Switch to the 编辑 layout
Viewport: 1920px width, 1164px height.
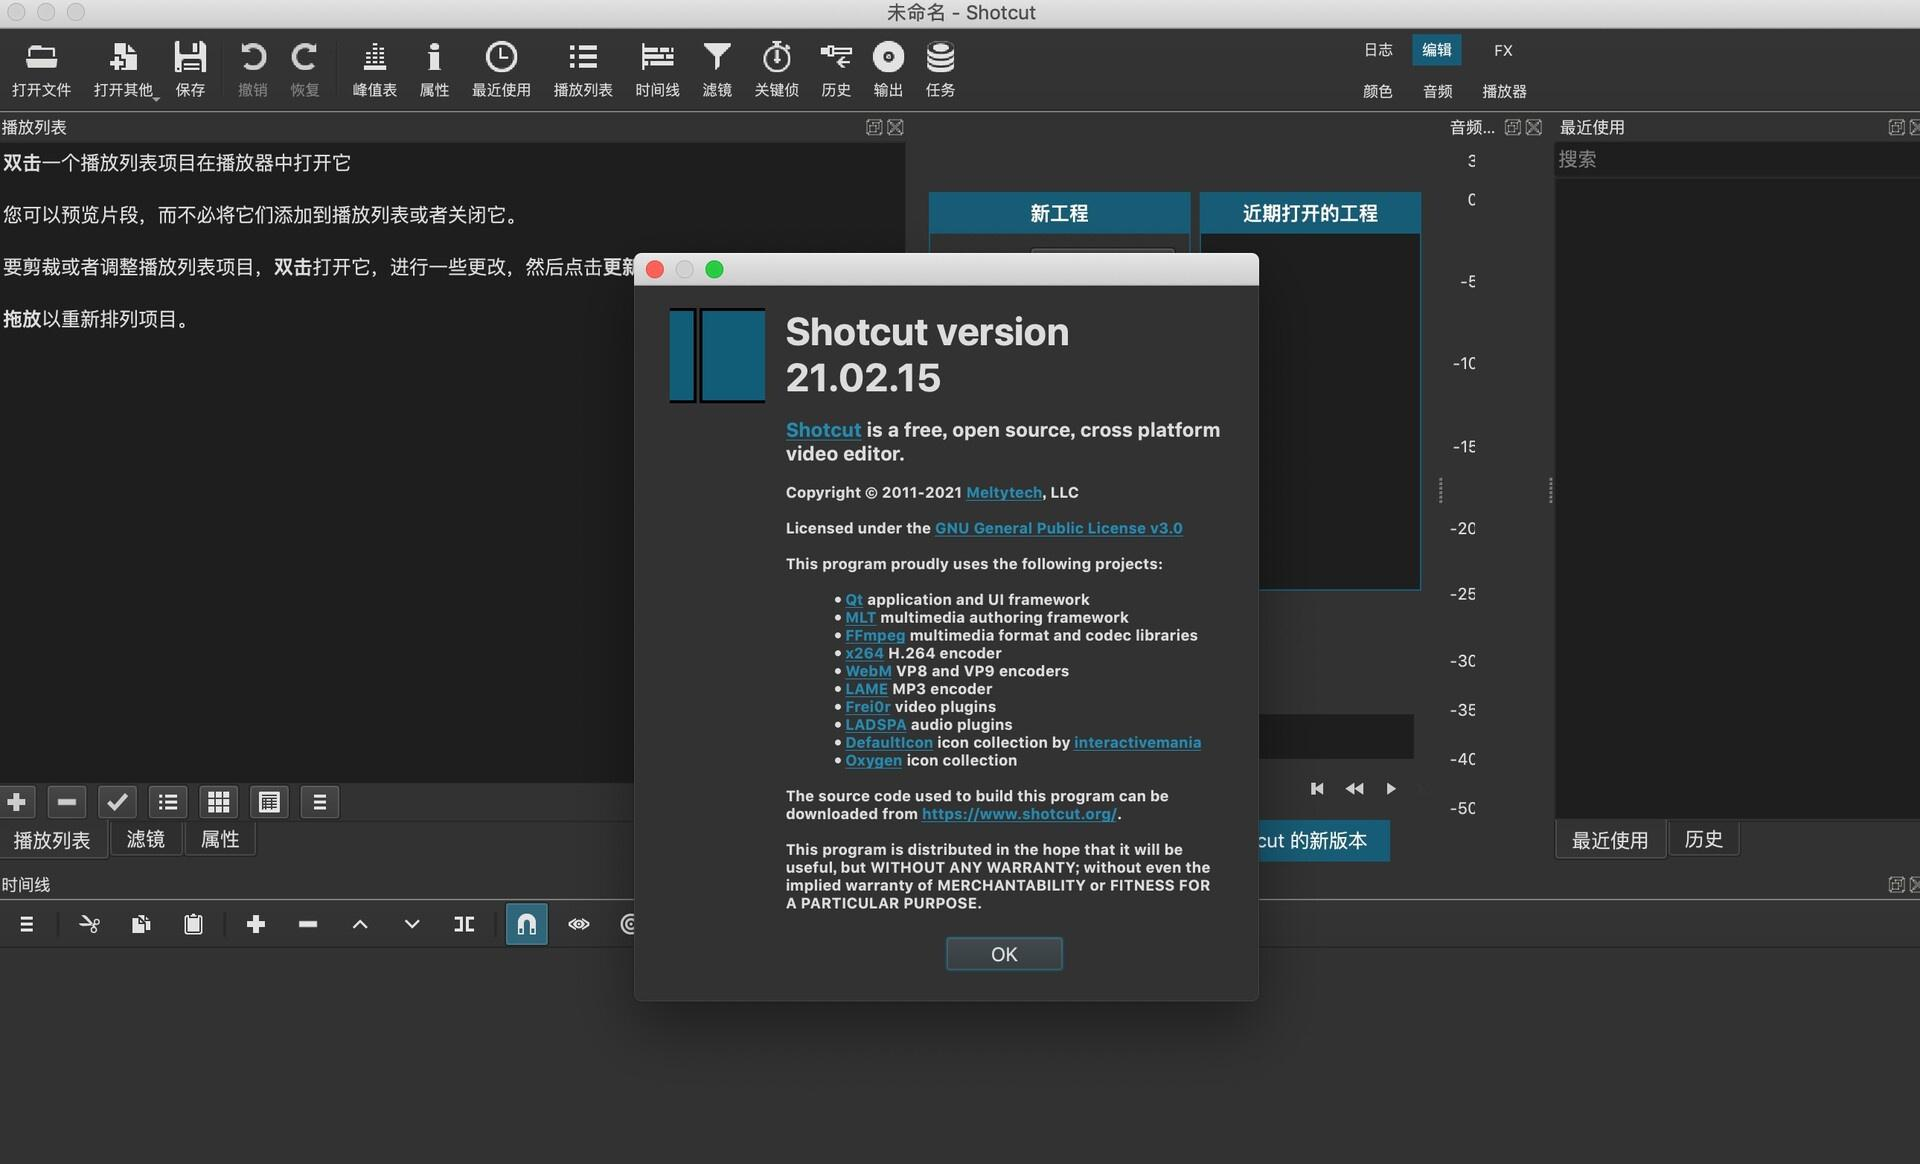click(x=1437, y=50)
